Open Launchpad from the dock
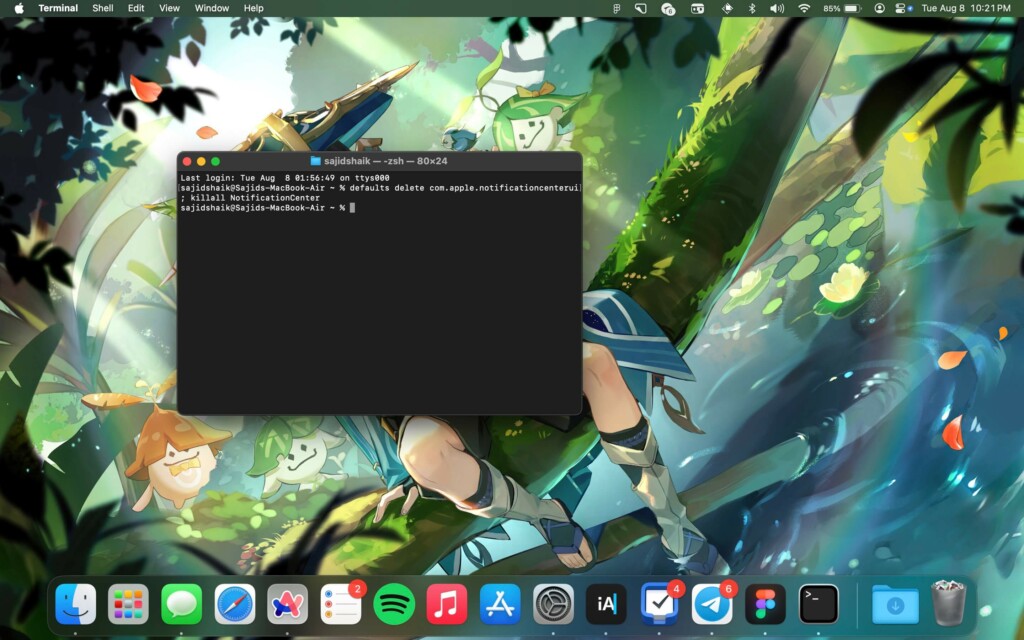The width and height of the screenshot is (1024, 640). pos(129,604)
